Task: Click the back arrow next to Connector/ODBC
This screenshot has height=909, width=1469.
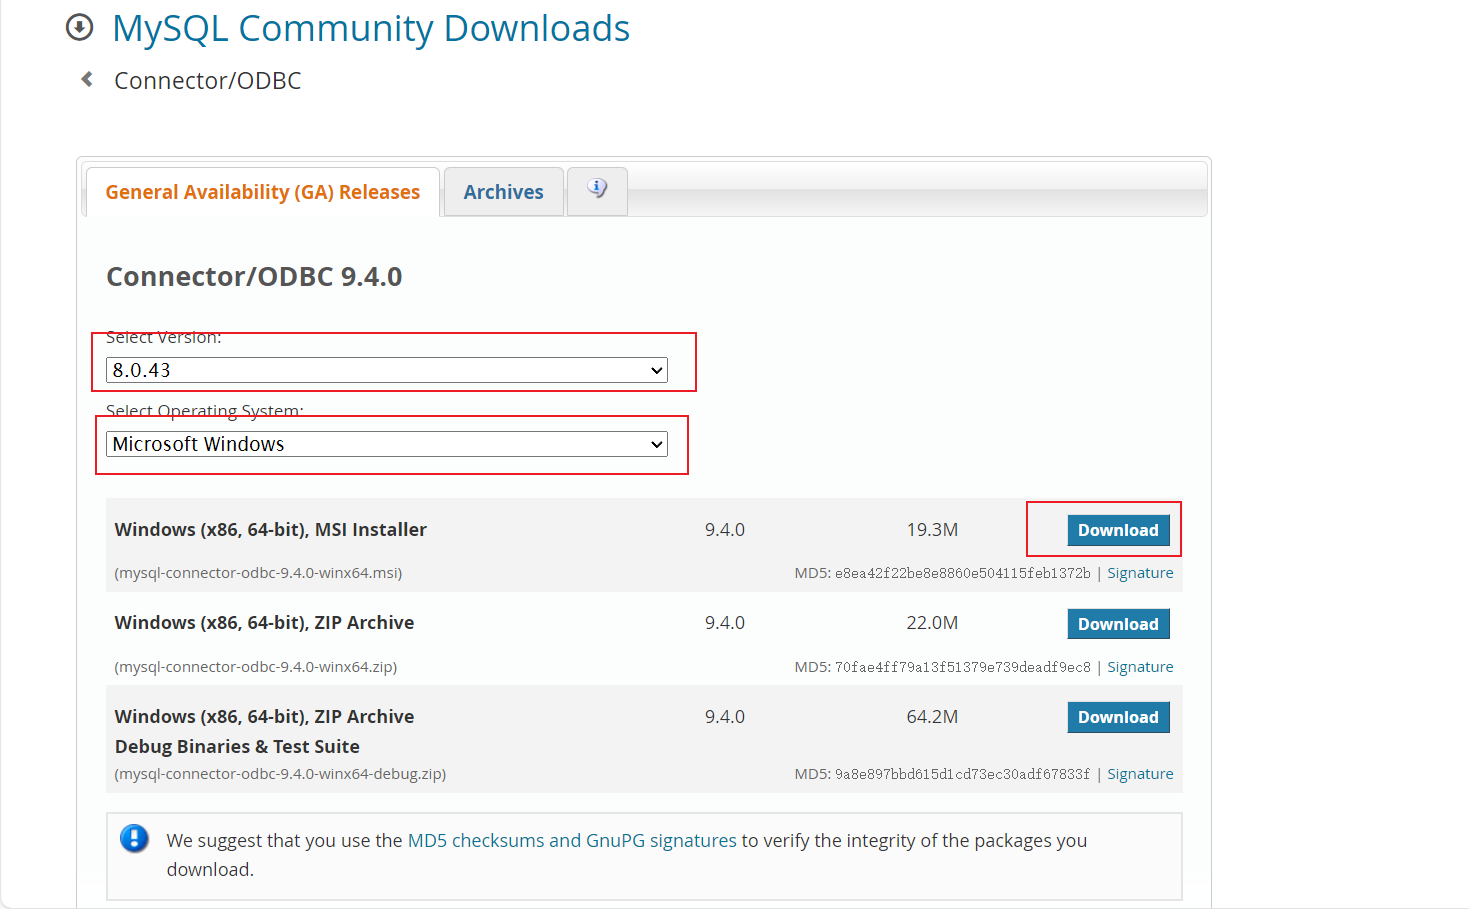Action: (87, 79)
